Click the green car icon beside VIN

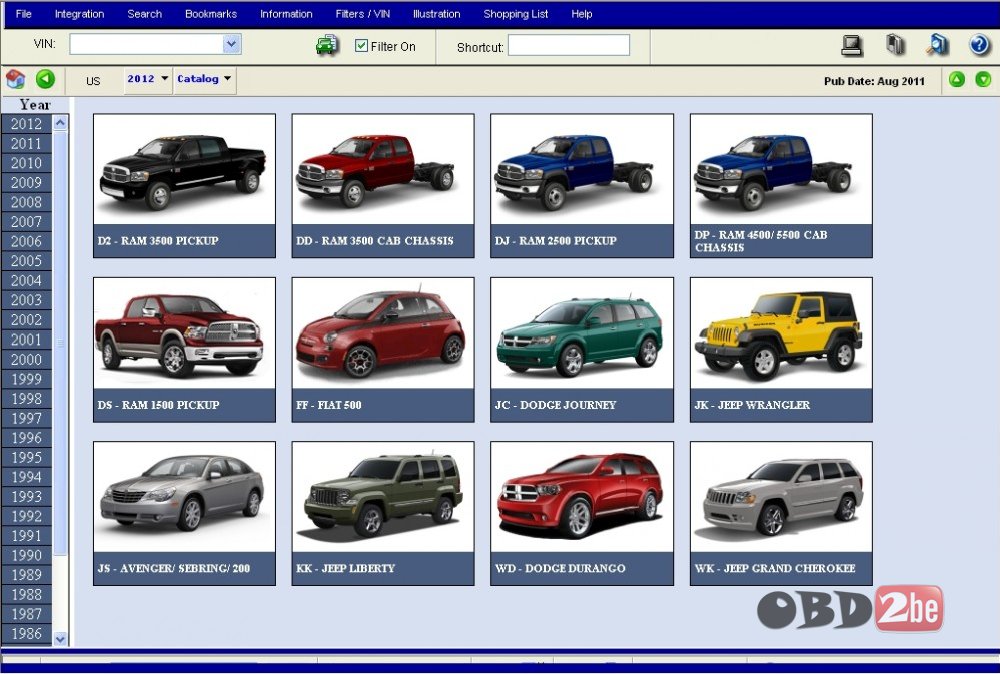click(x=327, y=45)
